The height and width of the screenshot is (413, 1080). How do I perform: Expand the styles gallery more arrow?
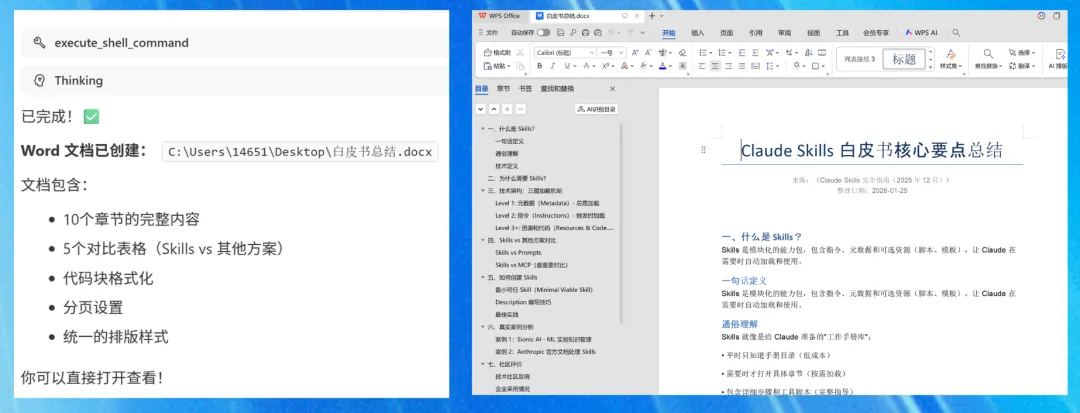coord(931,67)
